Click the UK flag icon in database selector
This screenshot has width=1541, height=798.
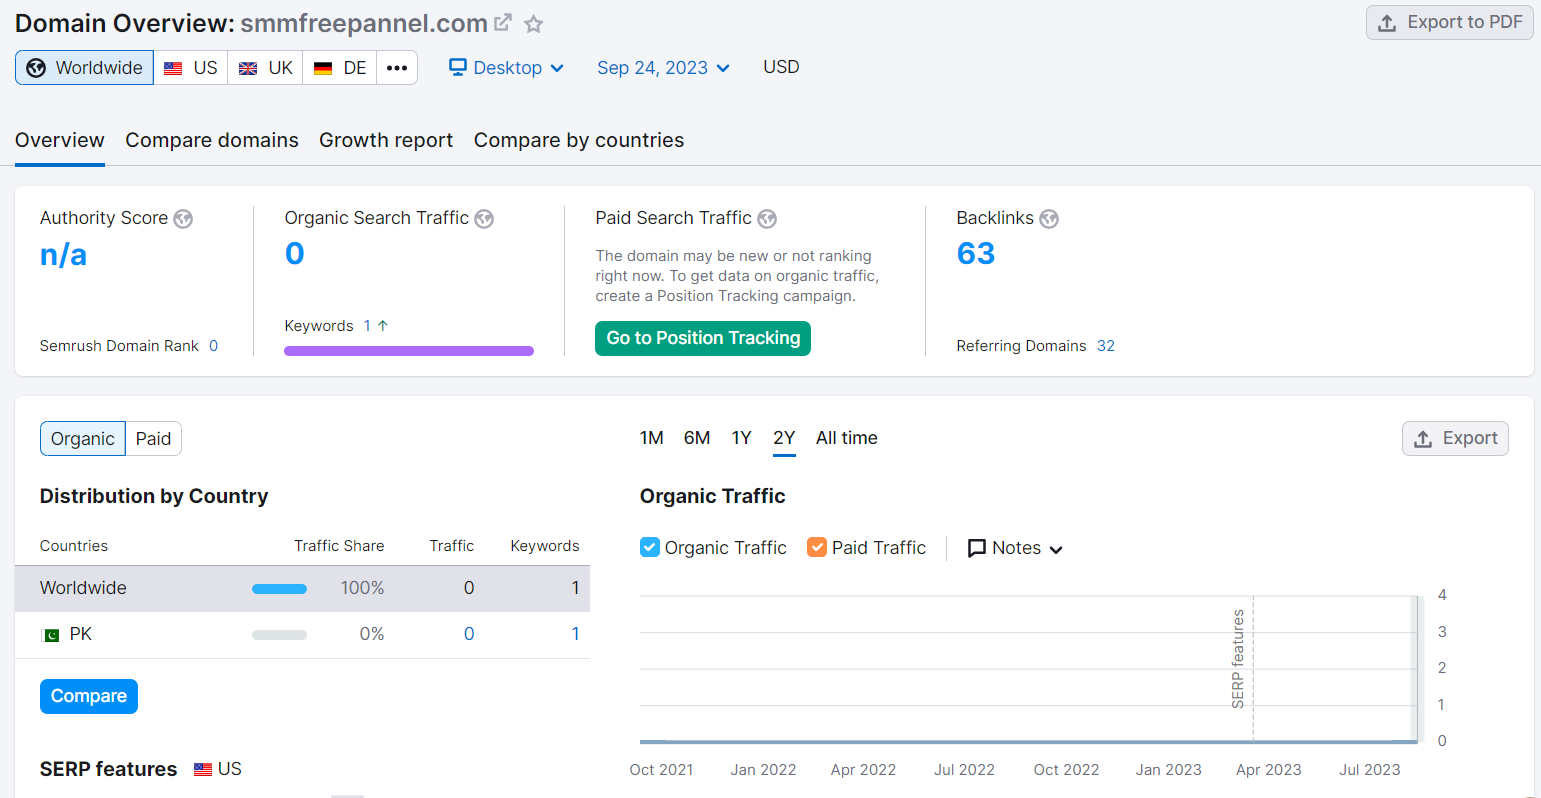pos(248,68)
